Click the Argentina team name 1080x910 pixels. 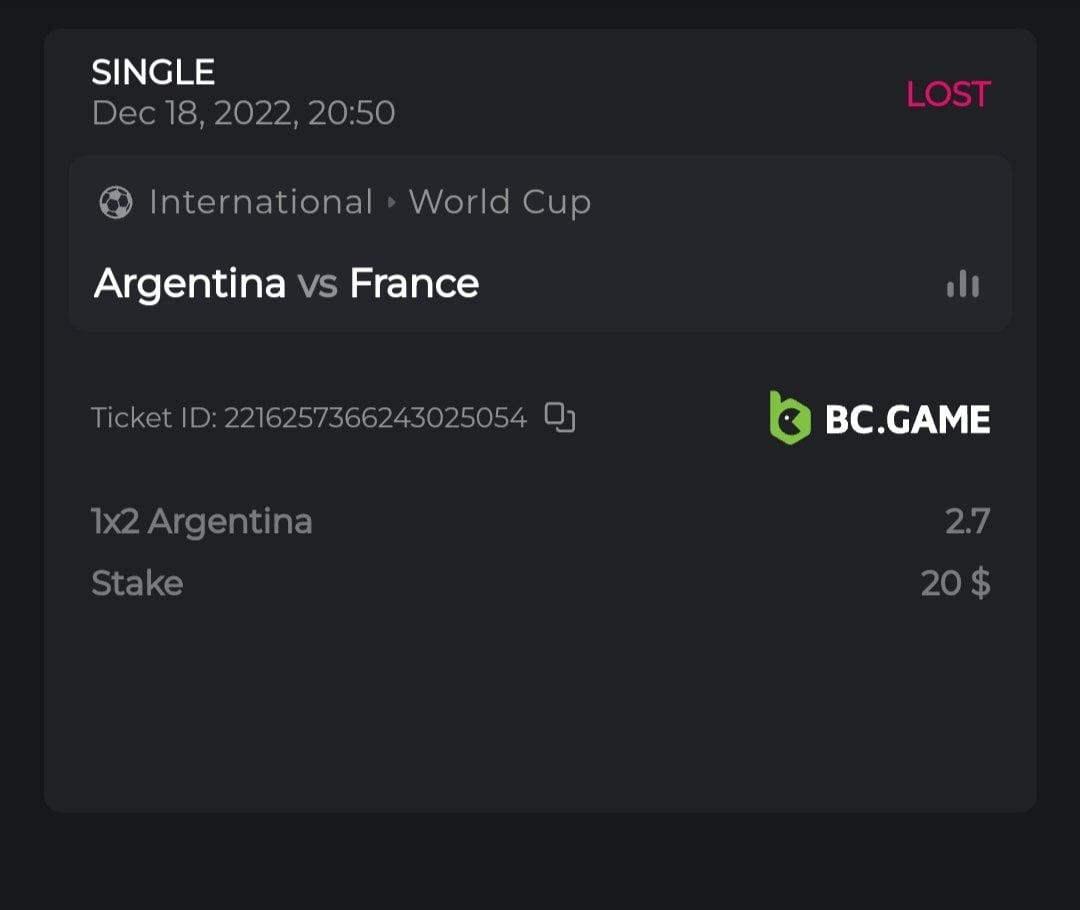(190, 284)
